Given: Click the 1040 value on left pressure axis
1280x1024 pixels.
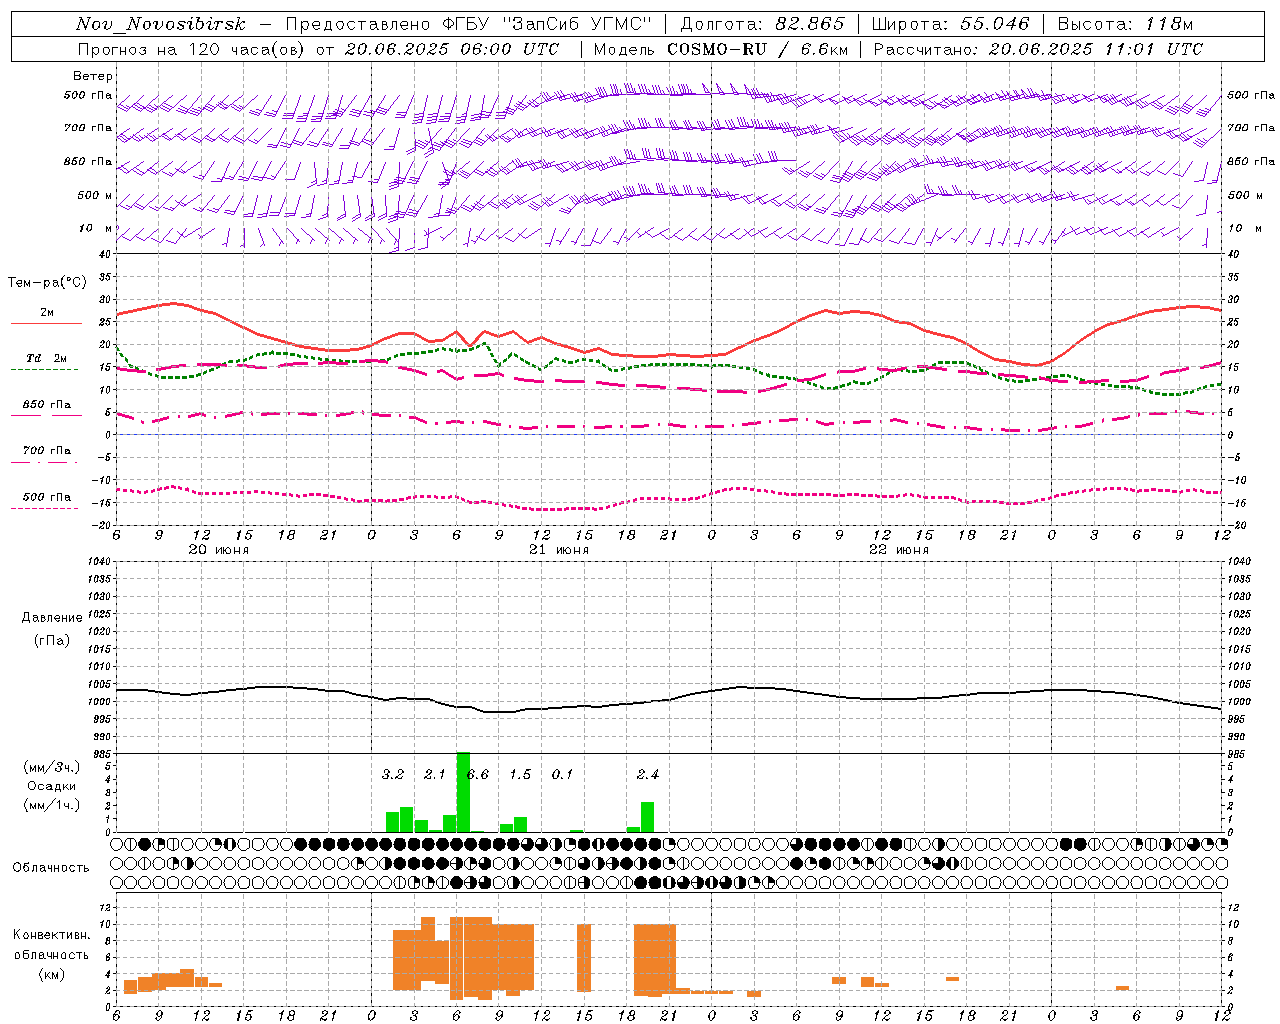Looking at the screenshot, I should tap(98, 562).
